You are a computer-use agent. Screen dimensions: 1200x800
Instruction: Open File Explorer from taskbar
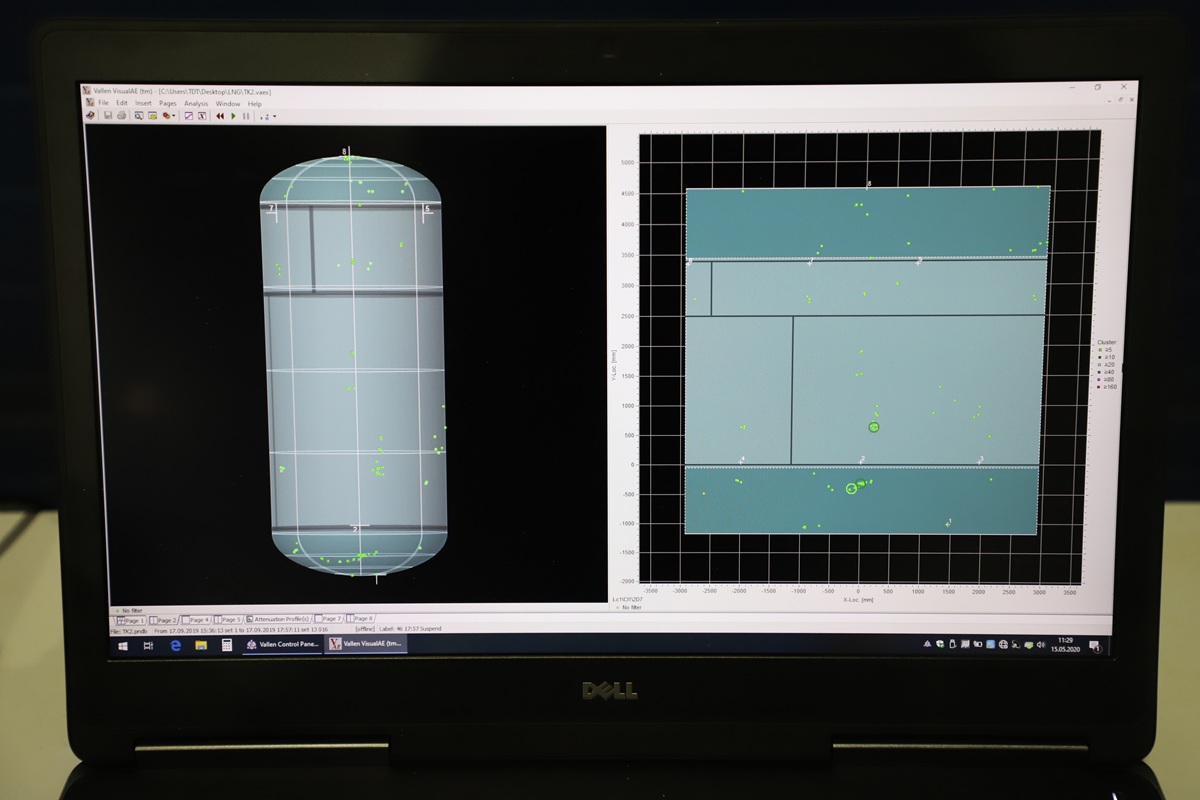coord(201,646)
